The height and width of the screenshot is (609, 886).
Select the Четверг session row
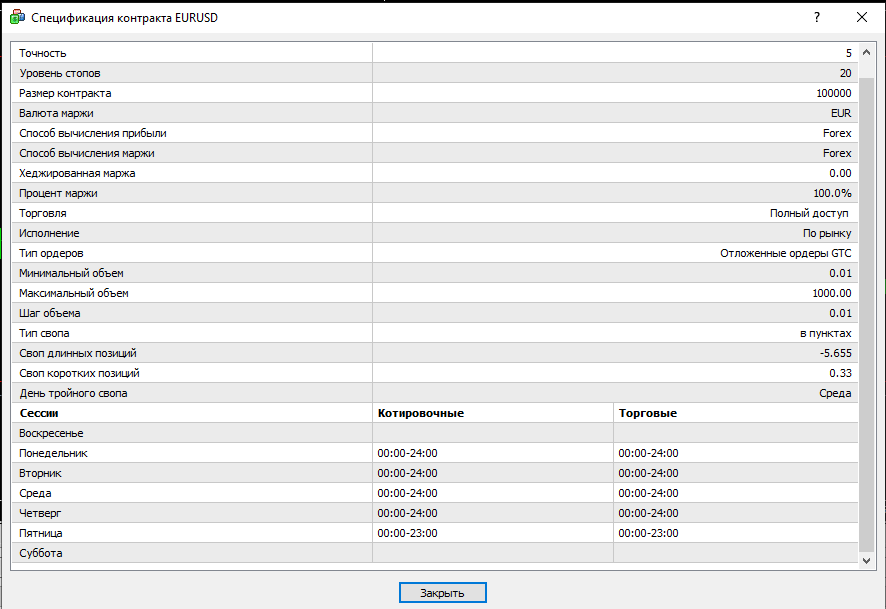click(x=435, y=513)
